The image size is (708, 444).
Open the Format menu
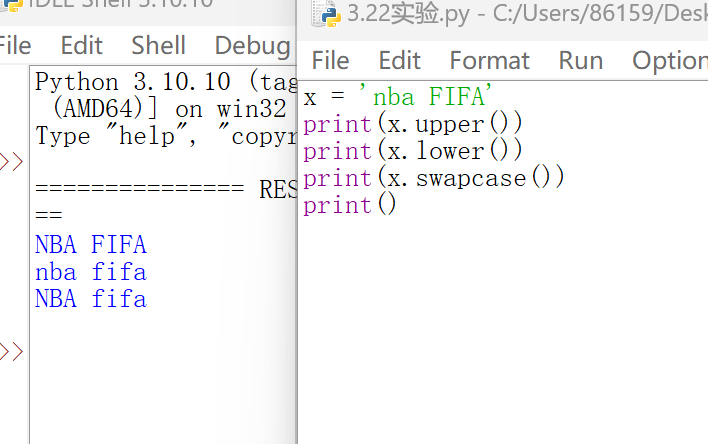[489, 60]
